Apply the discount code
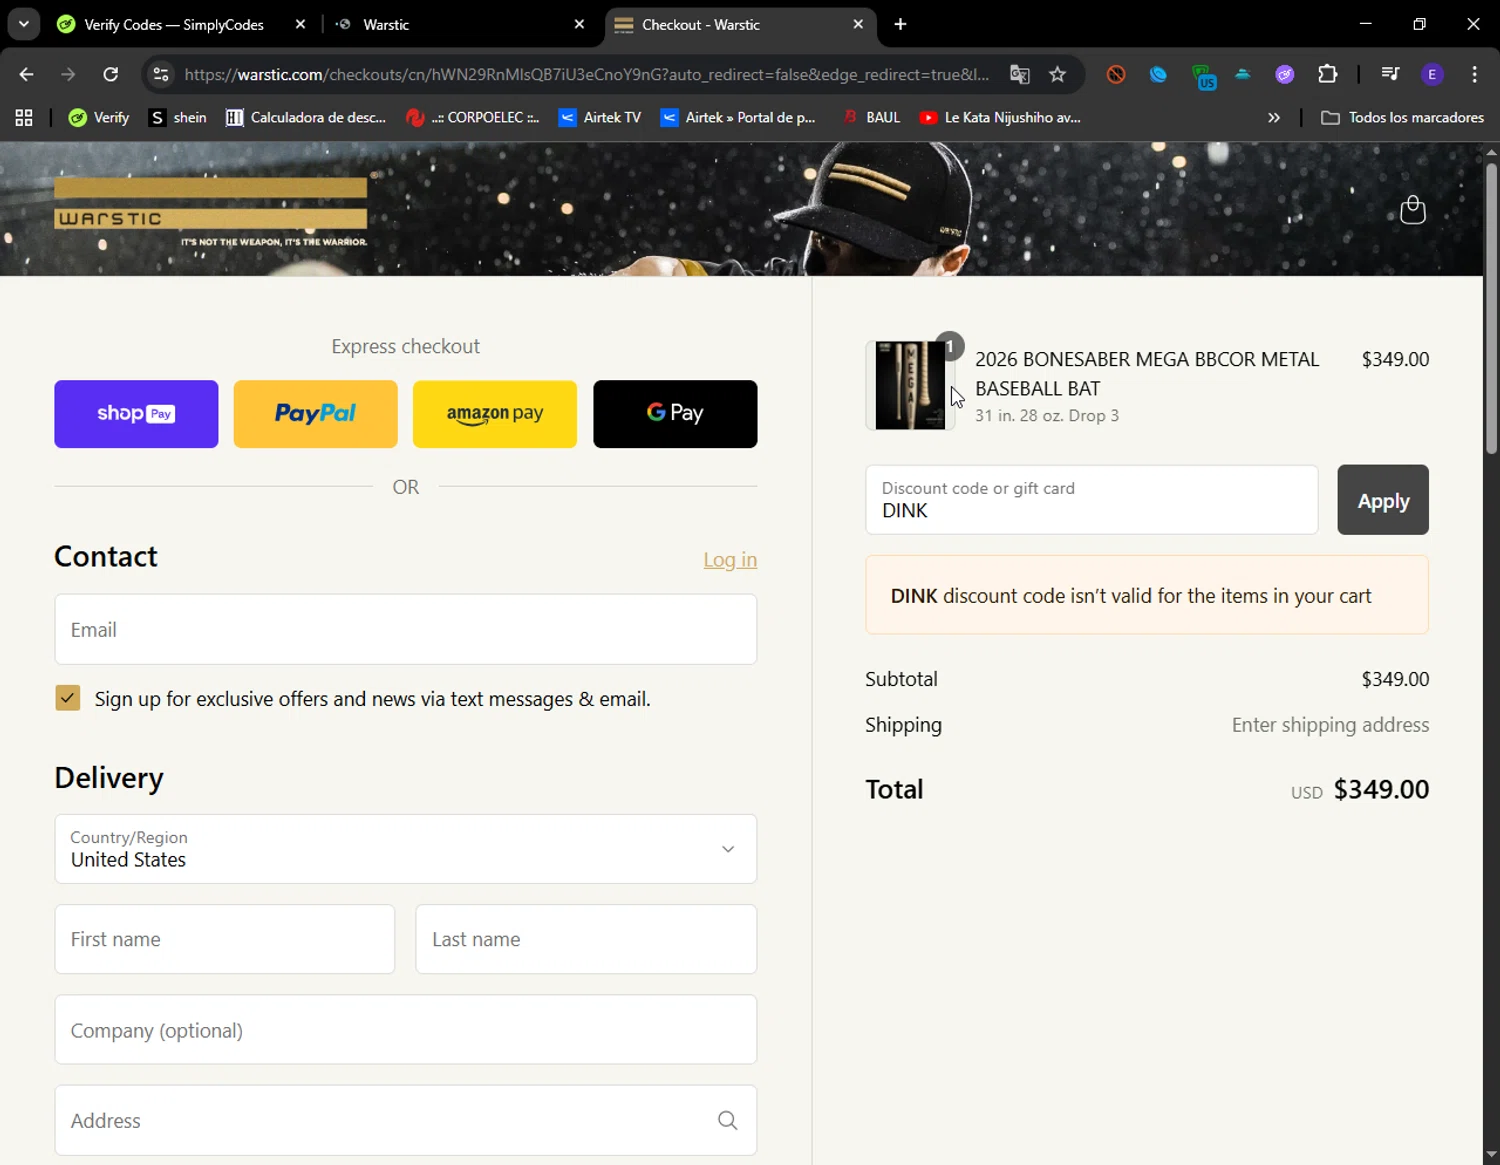The image size is (1500, 1165). (x=1383, y=500)
